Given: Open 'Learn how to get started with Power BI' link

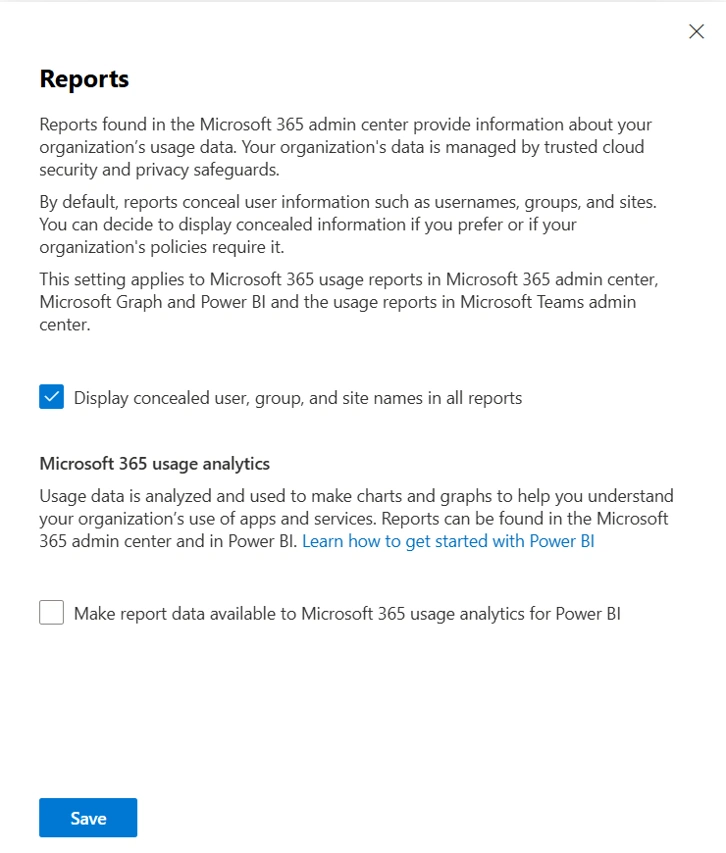Looking at the screenshot, I should click(448, 541).
